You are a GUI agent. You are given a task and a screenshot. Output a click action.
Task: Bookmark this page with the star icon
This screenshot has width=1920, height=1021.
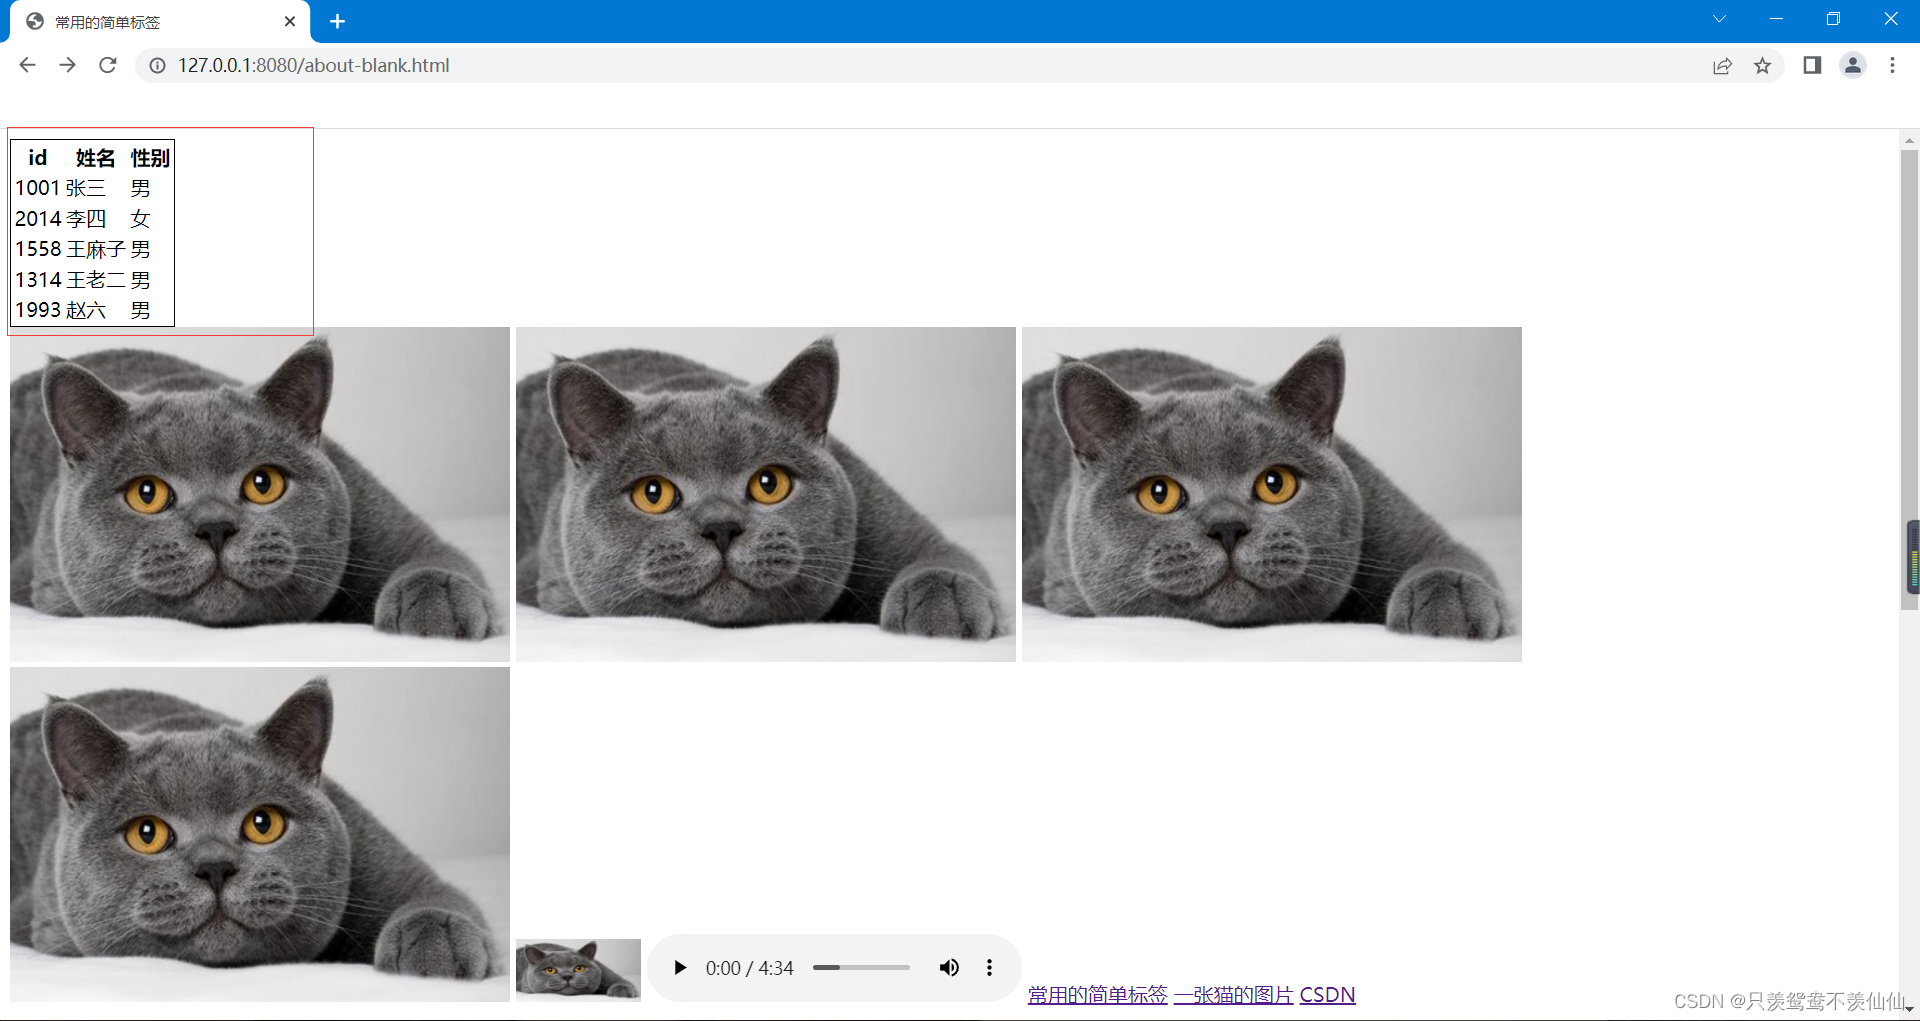pyautogui.click(x=1762, y=65)
